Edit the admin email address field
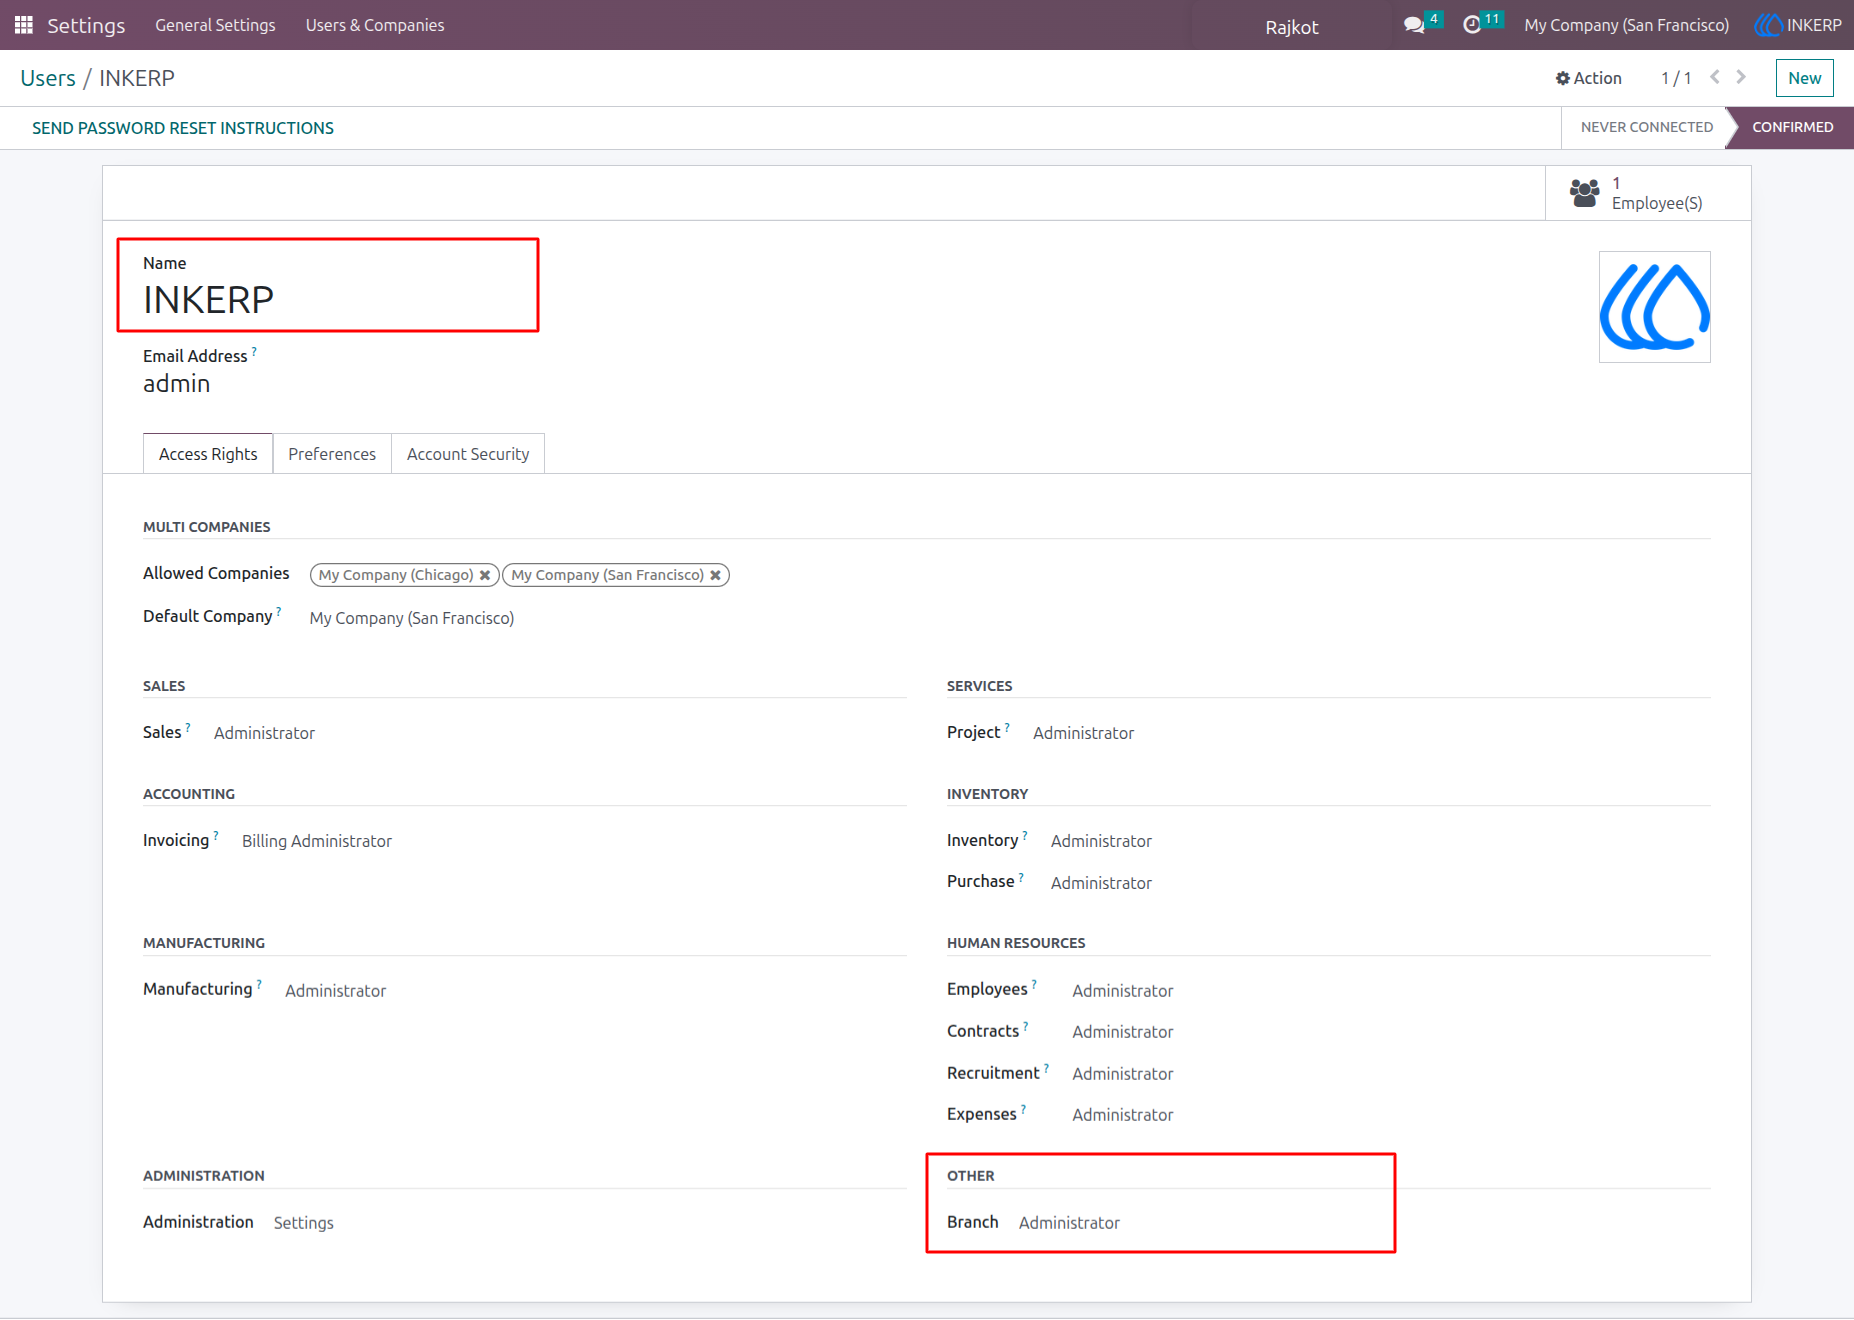 tap(177, 384)
